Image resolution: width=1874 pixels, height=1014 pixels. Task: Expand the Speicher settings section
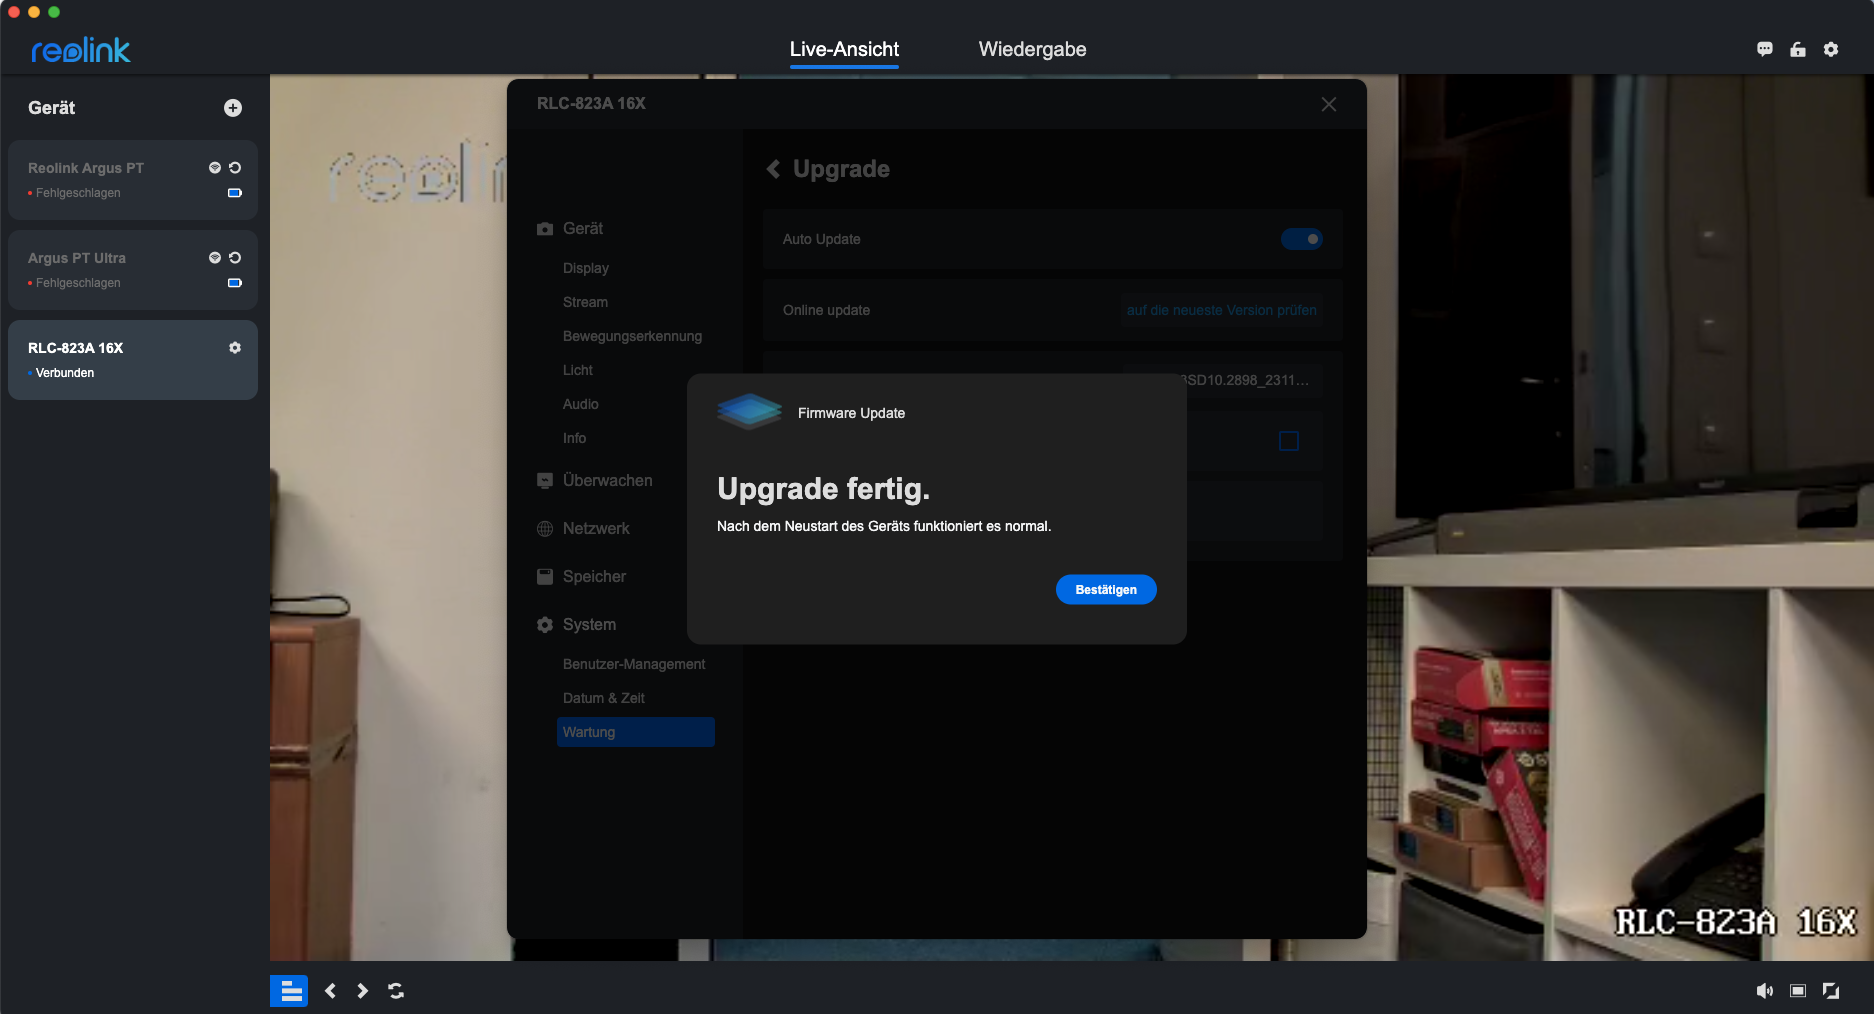(x=594, y=577)
